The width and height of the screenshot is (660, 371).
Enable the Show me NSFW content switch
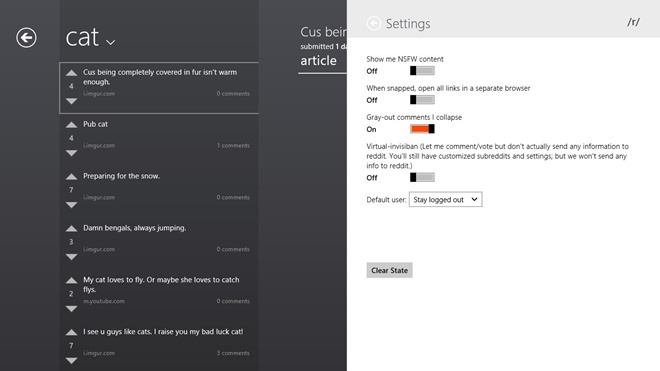tap(422, 71)
